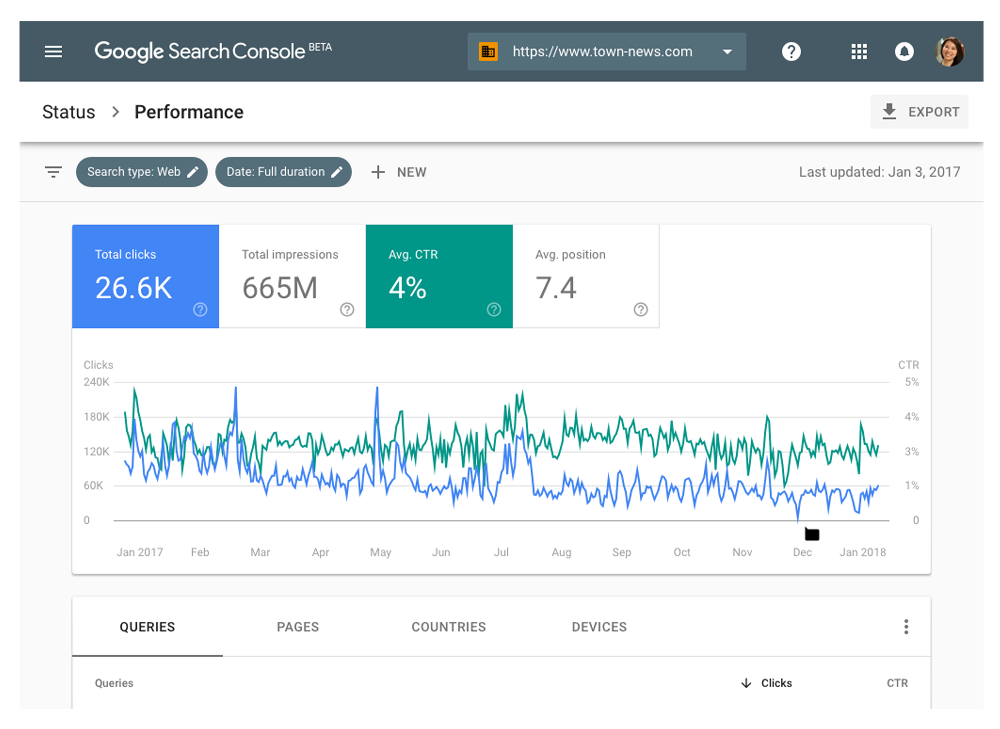Open the table overflow menu with three dots

906,626
